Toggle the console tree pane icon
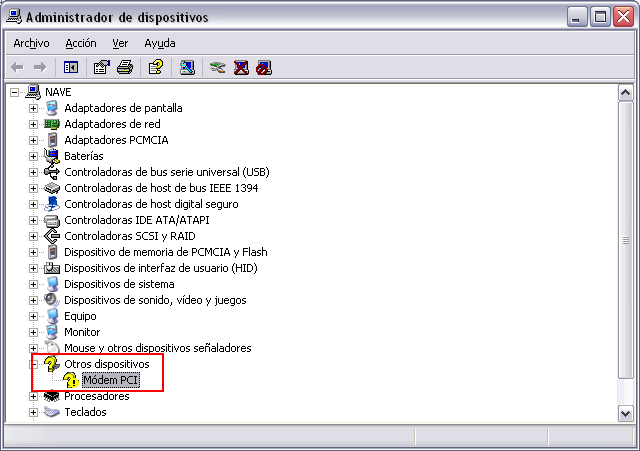This screenshot has width=640, height=451. coord(71,67)
